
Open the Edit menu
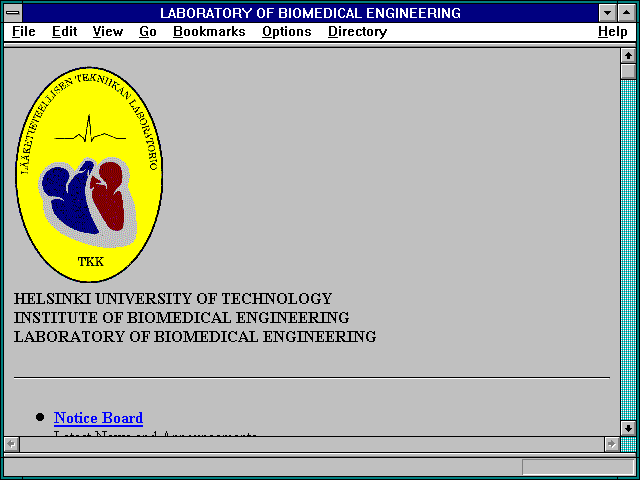(64, 31)
